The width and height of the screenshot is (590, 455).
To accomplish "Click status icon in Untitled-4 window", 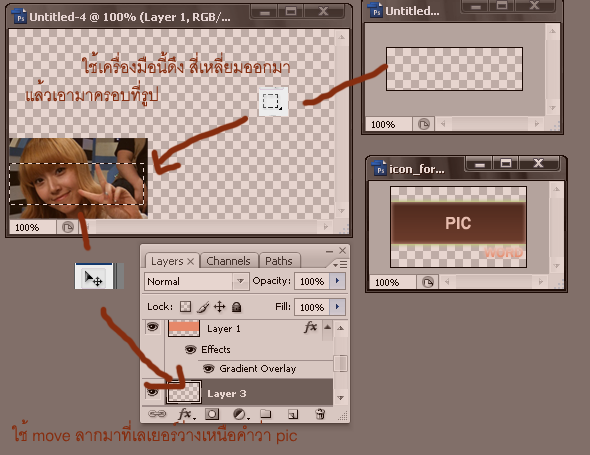I will (68, 227).
